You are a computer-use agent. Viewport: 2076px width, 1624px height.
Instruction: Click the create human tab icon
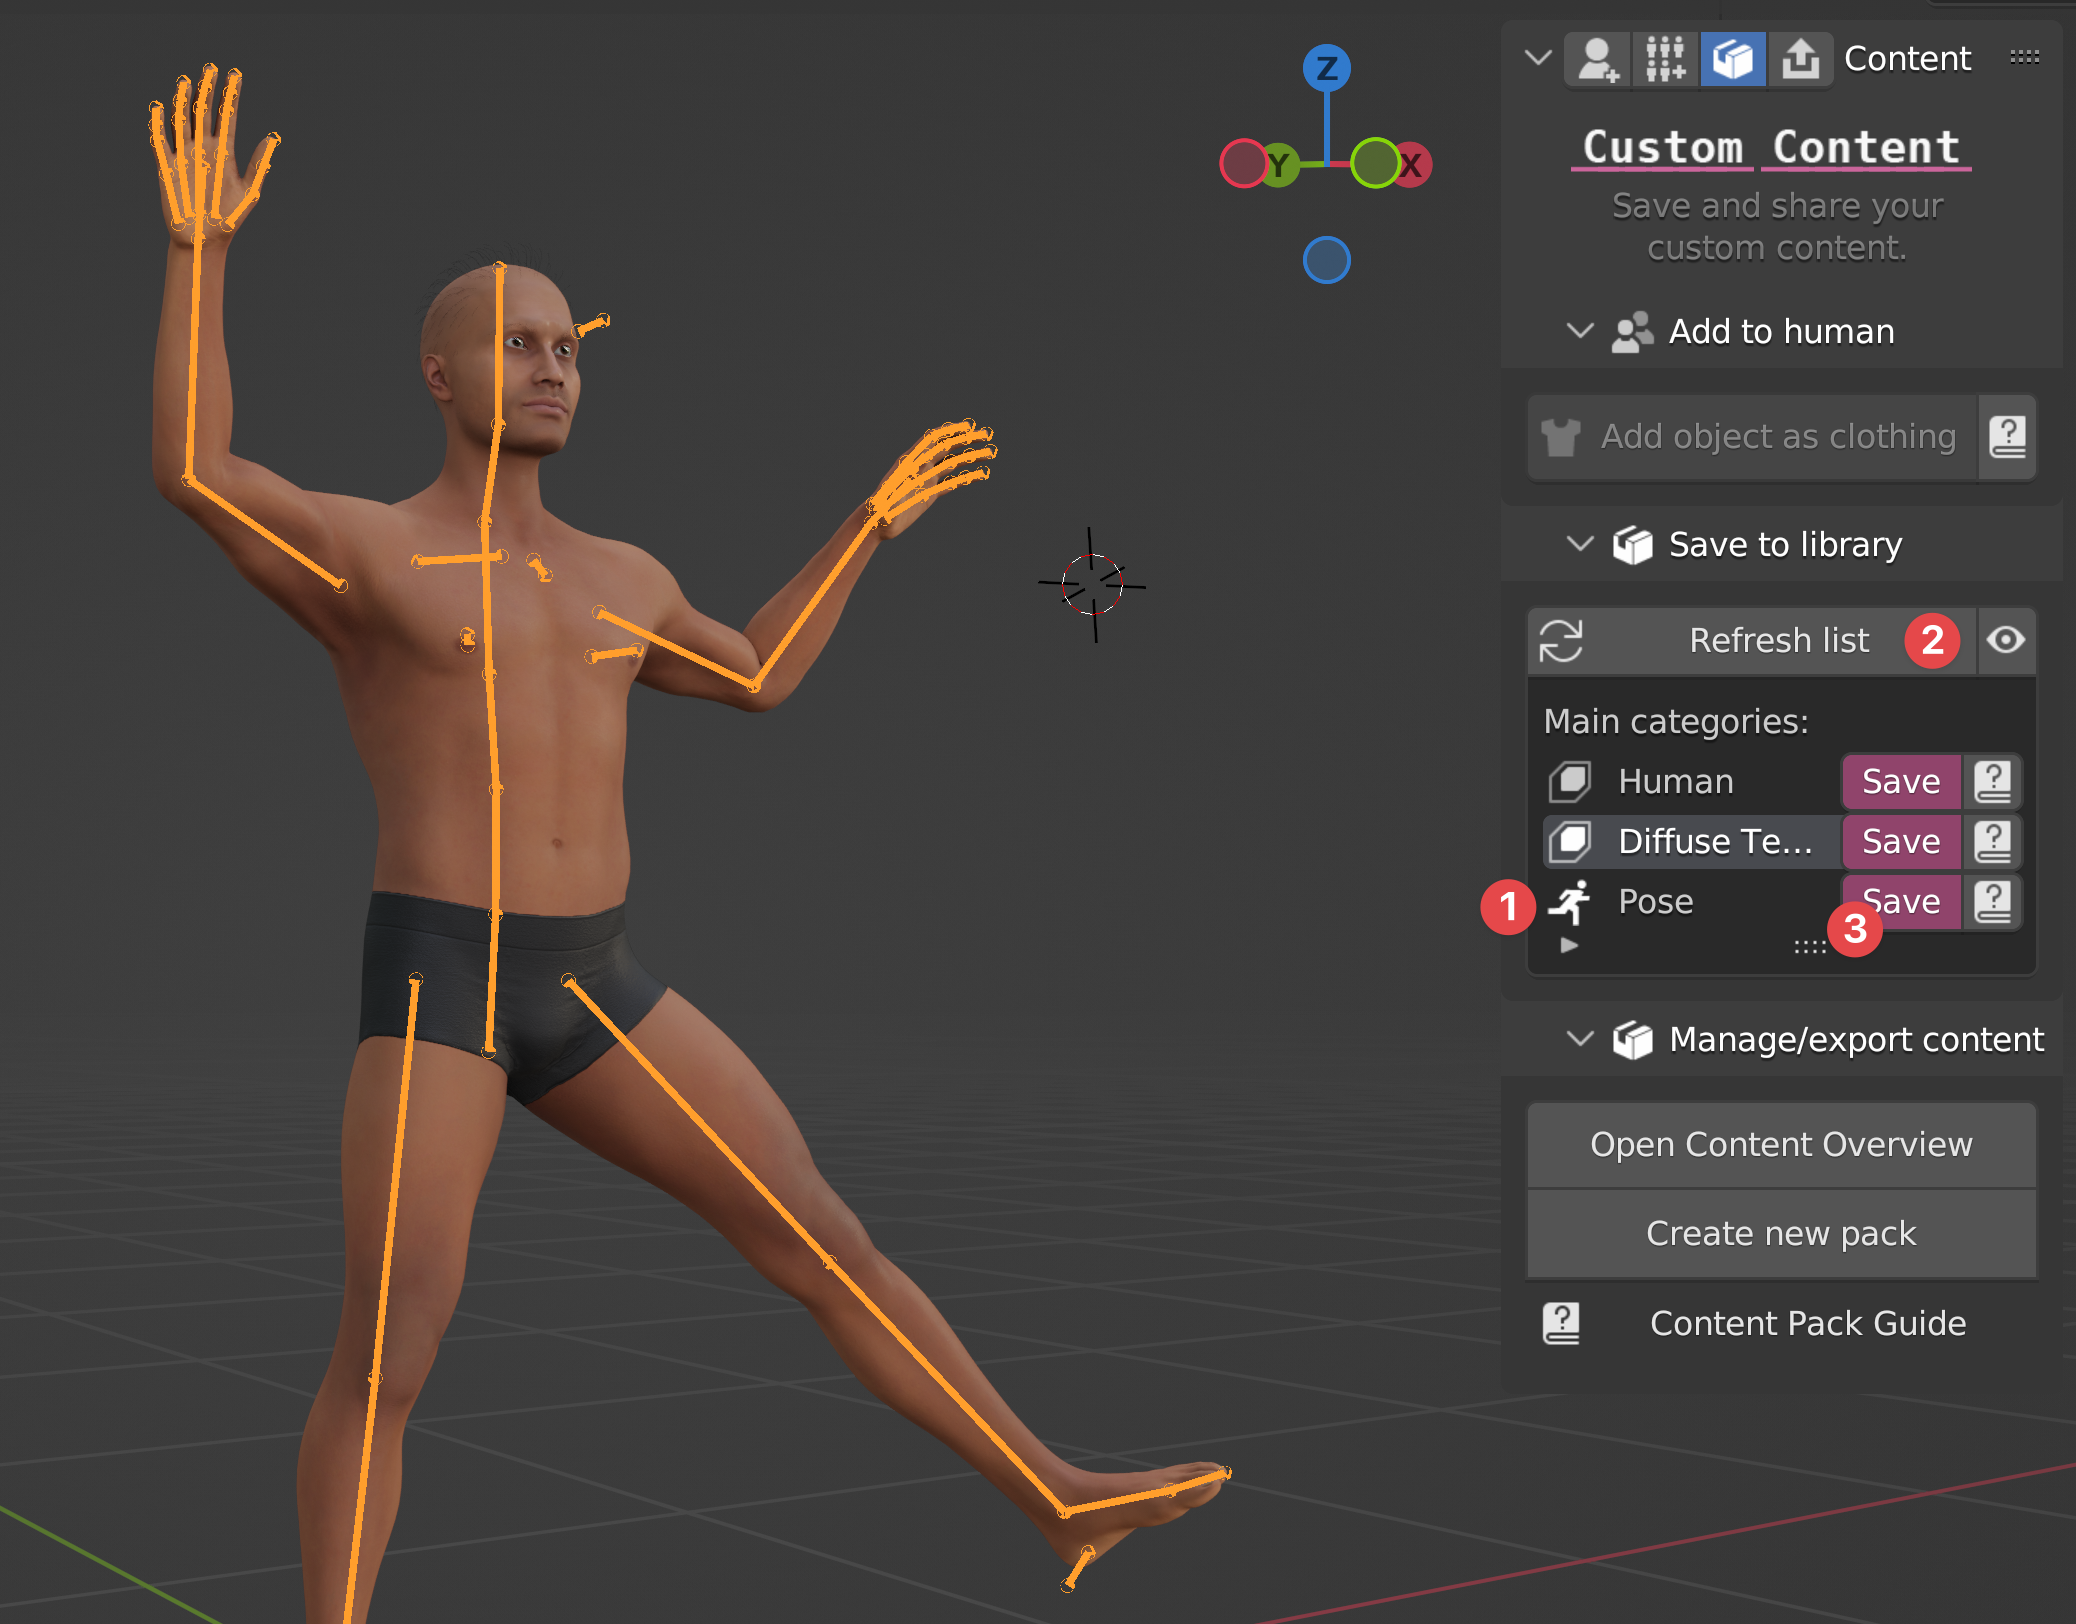pos(1597,60)
